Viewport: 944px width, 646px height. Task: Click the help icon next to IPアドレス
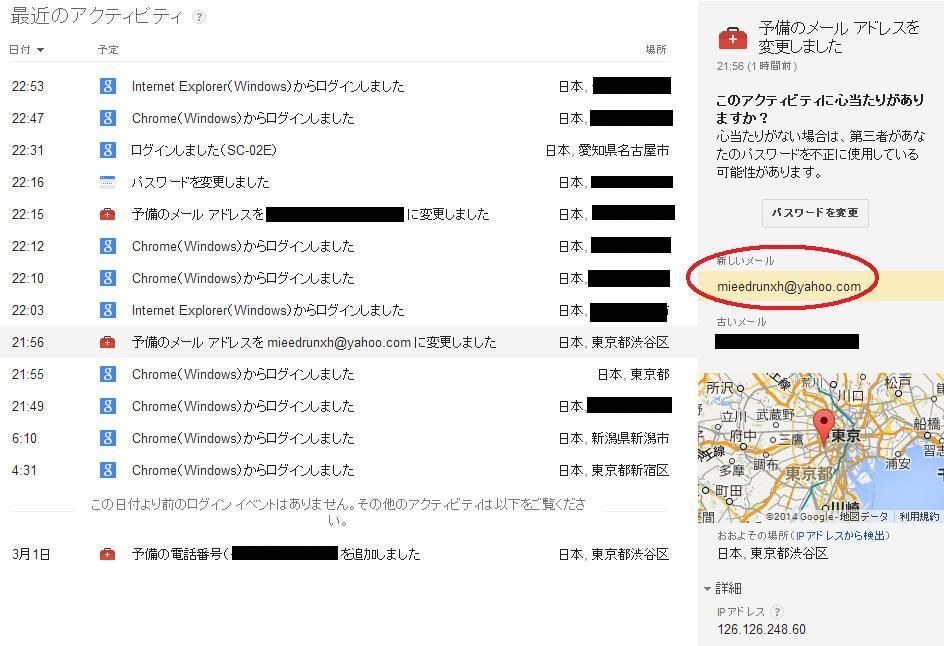click(777, 612)
